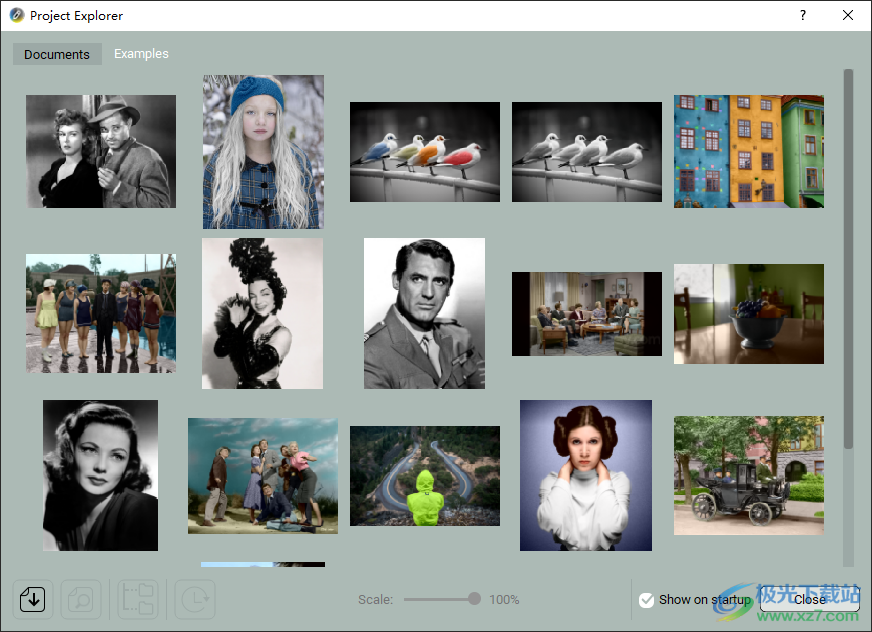The height and width of the screenshot is (632, 872).
Task: Select the winding road yellow jacket thumbnail
Action: [424, 475]
